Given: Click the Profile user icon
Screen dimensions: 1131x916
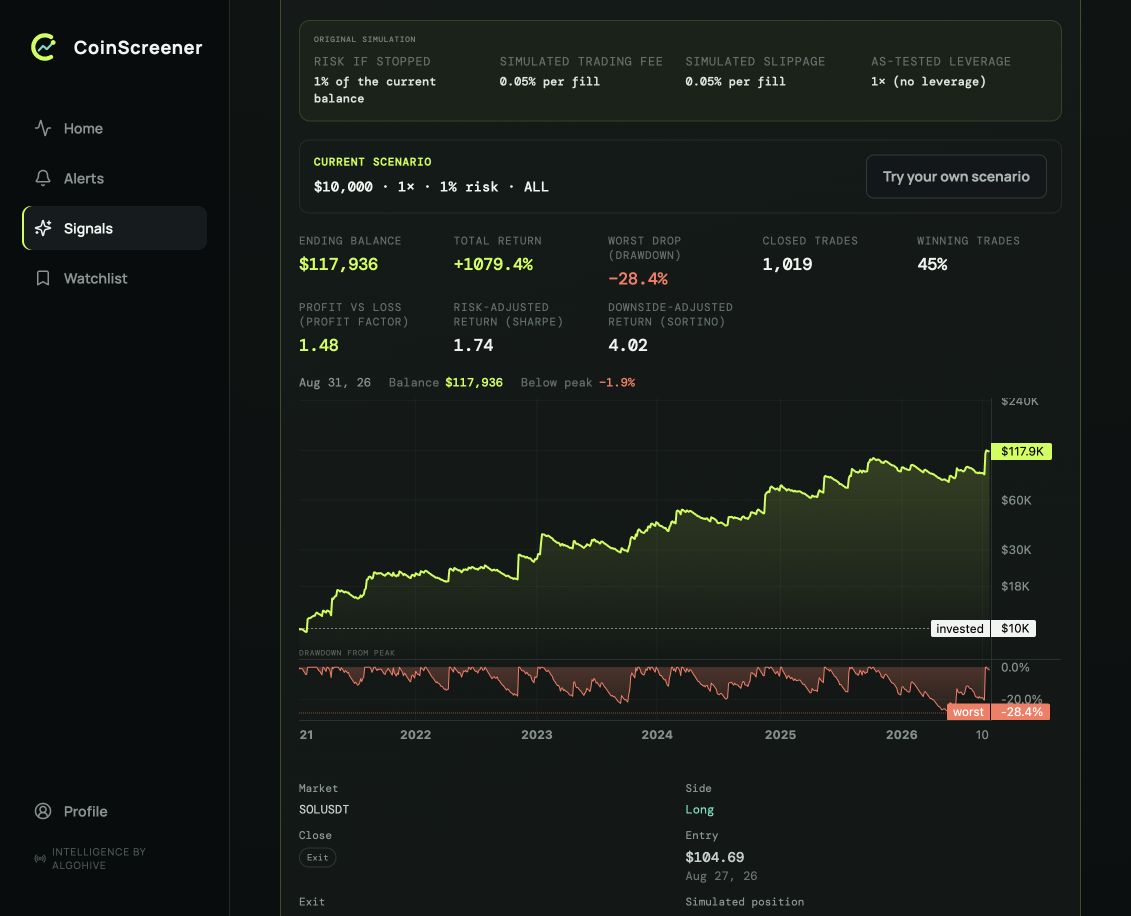Looking at the screenshot, I should 43,811.
